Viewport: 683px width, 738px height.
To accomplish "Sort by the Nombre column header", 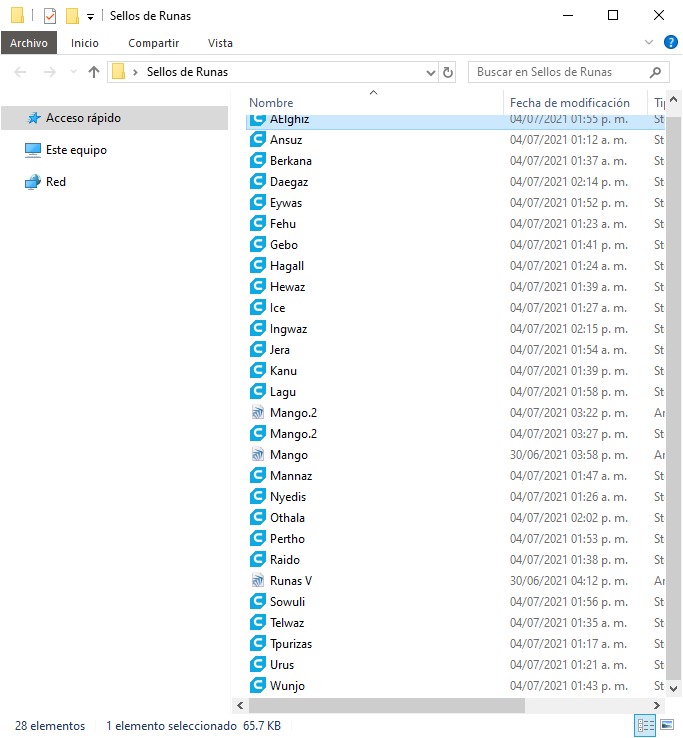I will click(x=271, y=103).
